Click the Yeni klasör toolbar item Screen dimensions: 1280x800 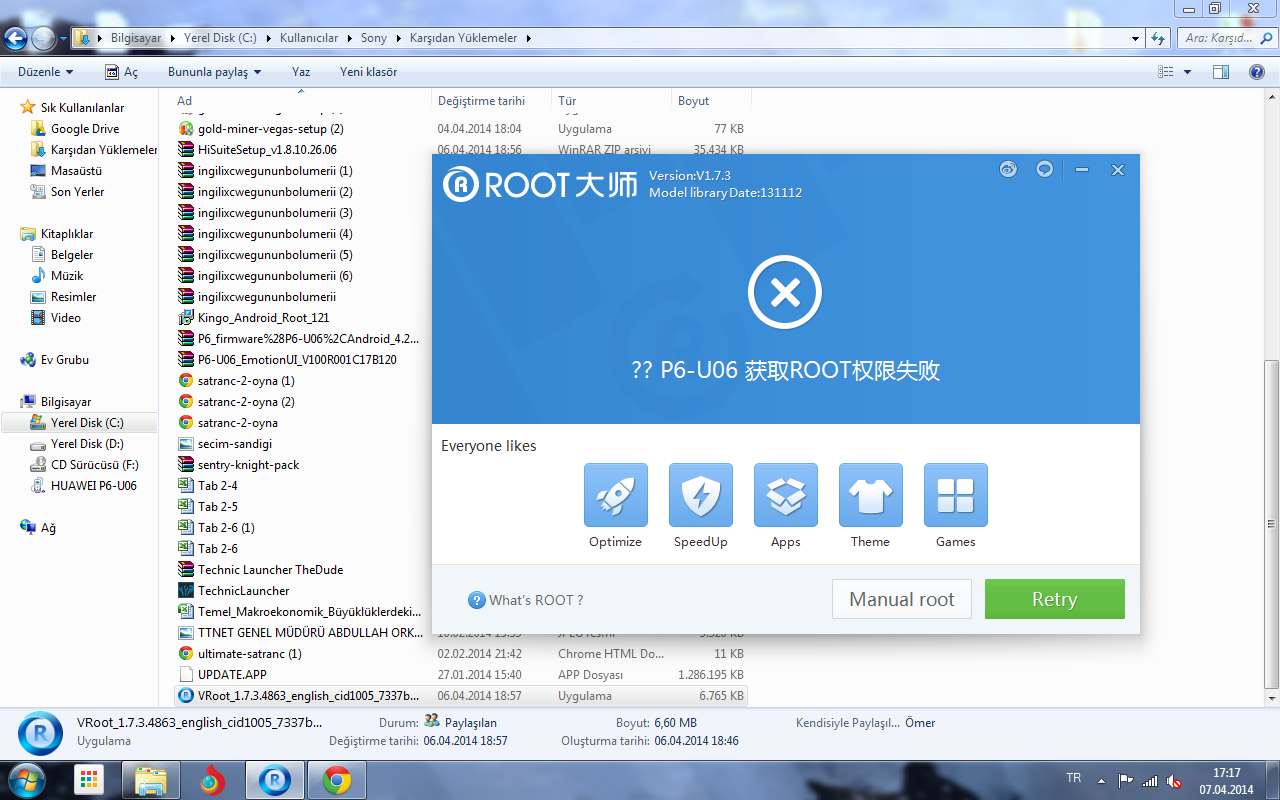368,72
